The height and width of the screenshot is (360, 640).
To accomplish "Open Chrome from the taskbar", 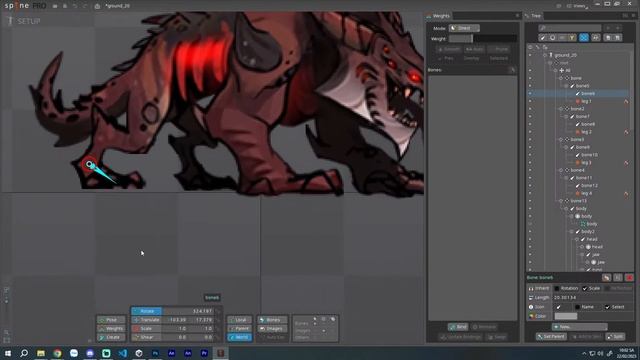I will 57,353.
